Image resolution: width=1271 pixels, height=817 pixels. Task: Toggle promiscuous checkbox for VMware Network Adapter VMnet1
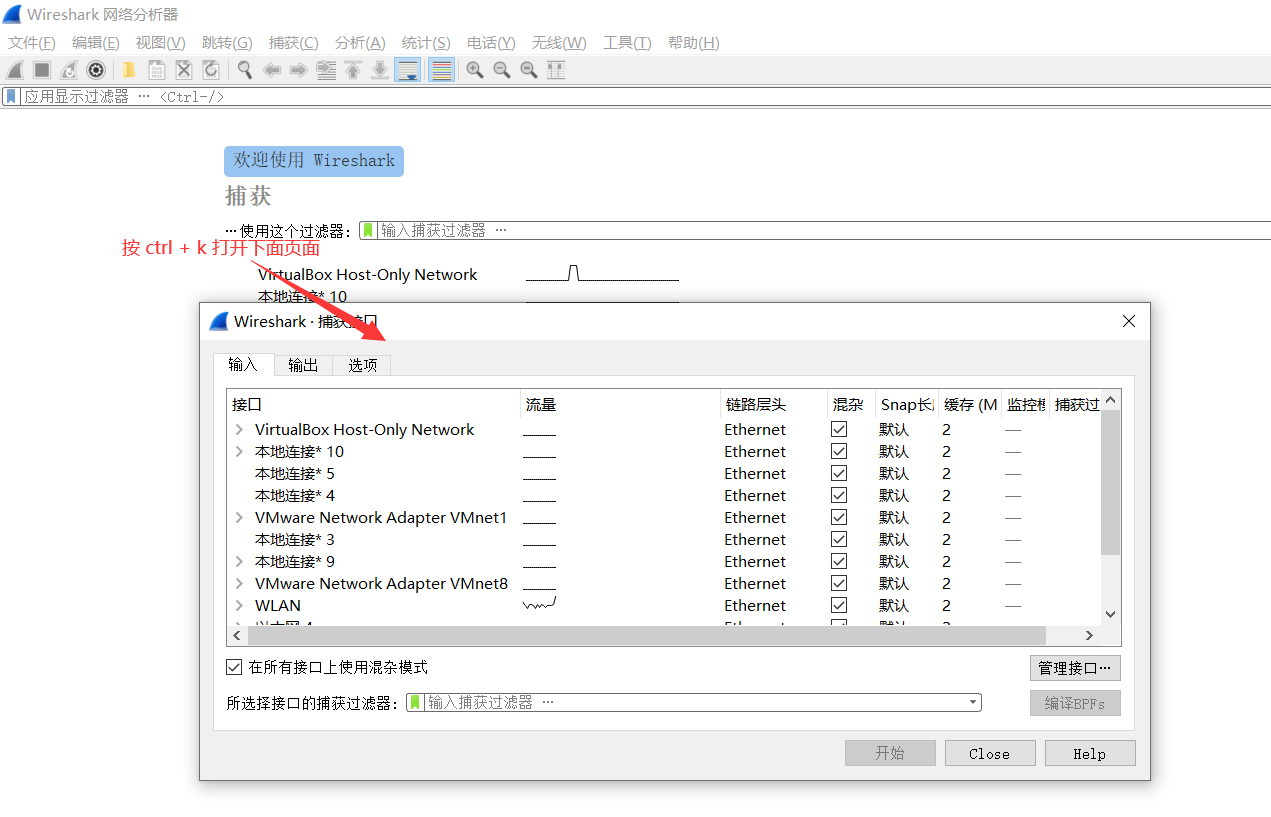click(x=839, y=517)
